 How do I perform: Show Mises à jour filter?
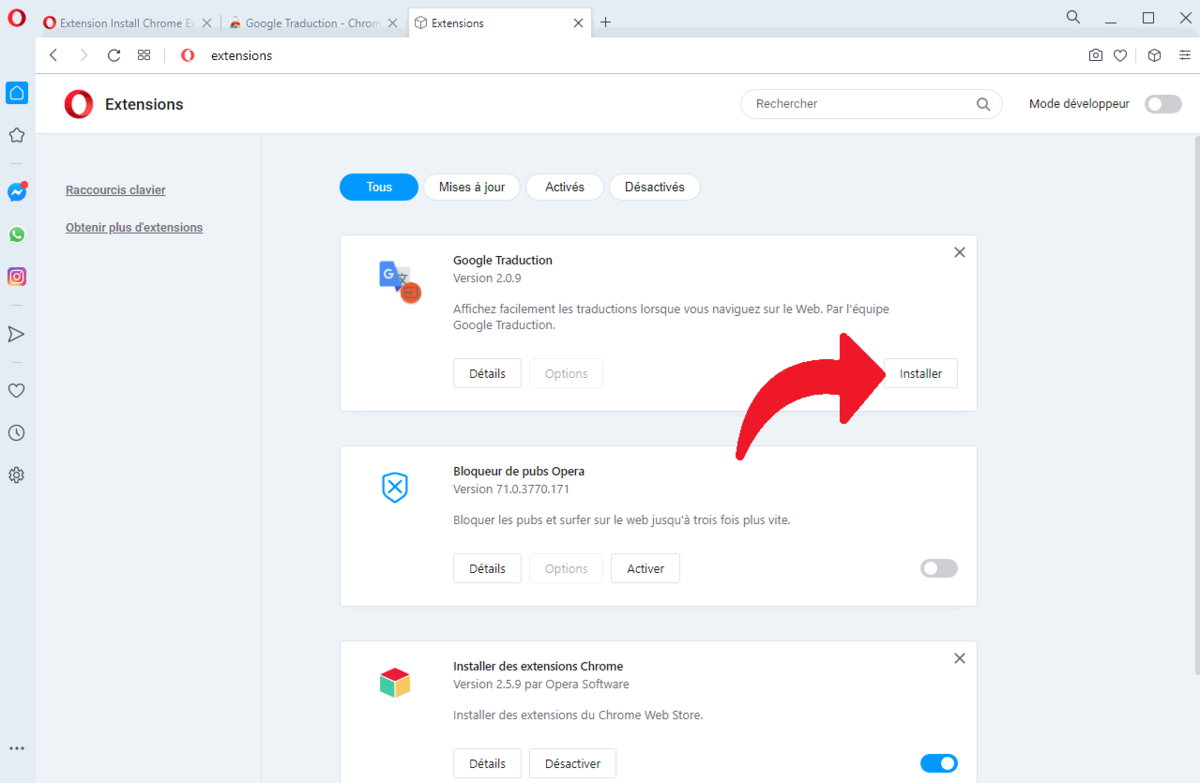click(472, 187)
